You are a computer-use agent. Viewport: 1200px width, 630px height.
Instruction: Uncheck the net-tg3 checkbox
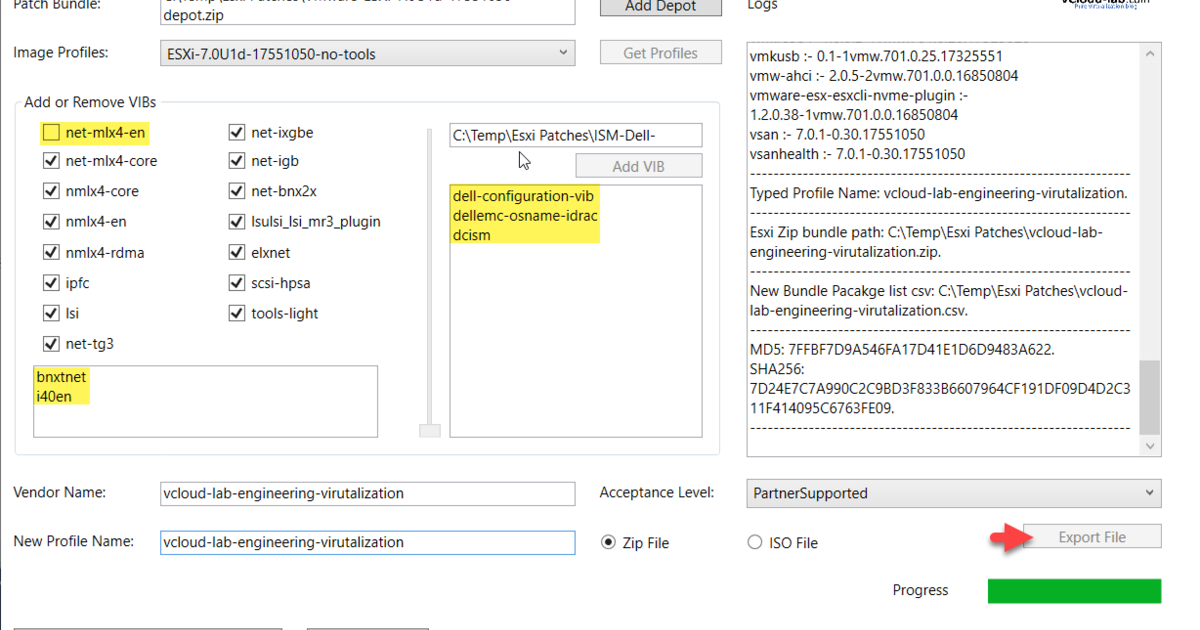pos(51,345)
